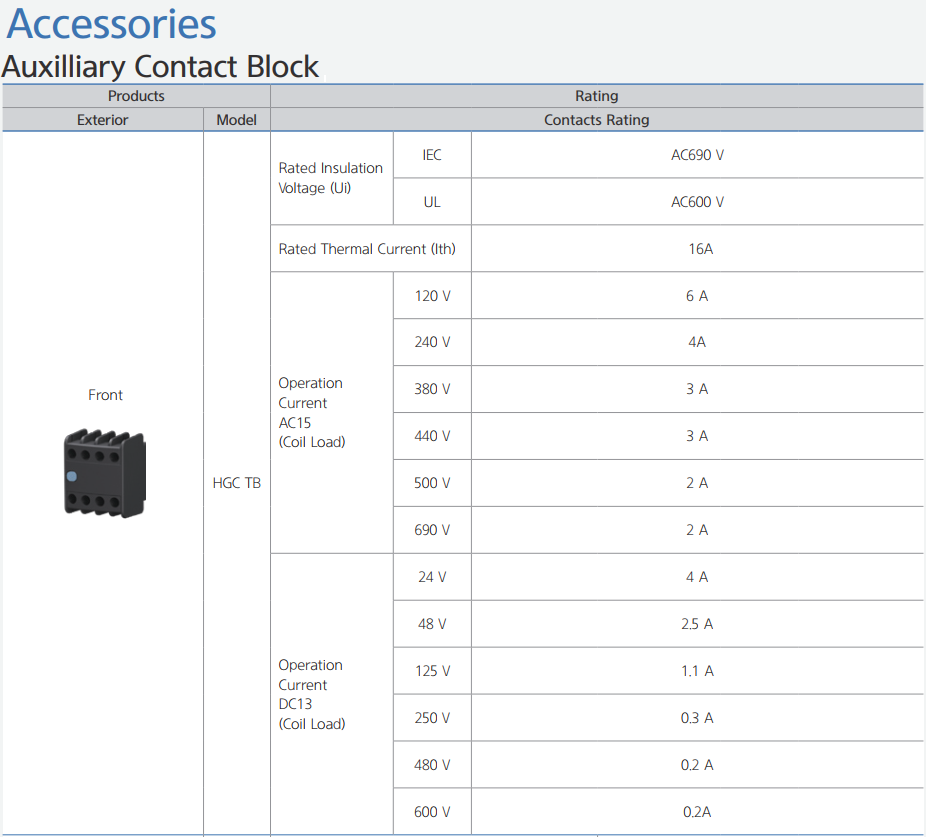
Task: Click the '480 V' voltage cell
Action: 432,764
